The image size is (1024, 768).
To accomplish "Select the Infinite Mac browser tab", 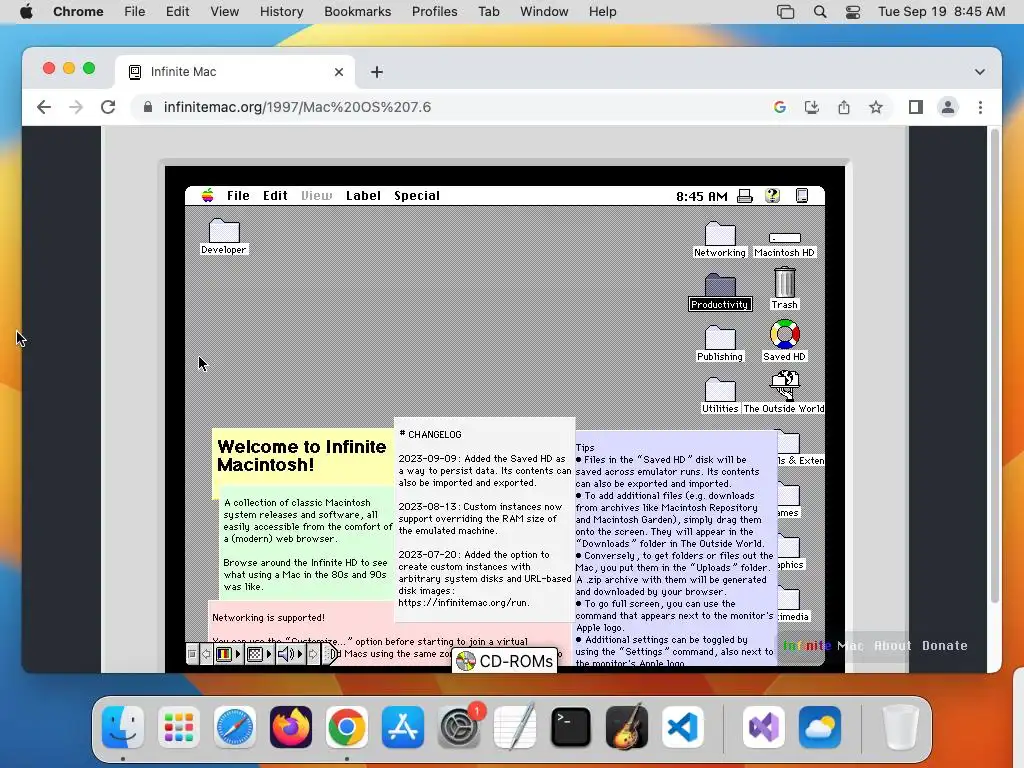I will coord(235,72).
